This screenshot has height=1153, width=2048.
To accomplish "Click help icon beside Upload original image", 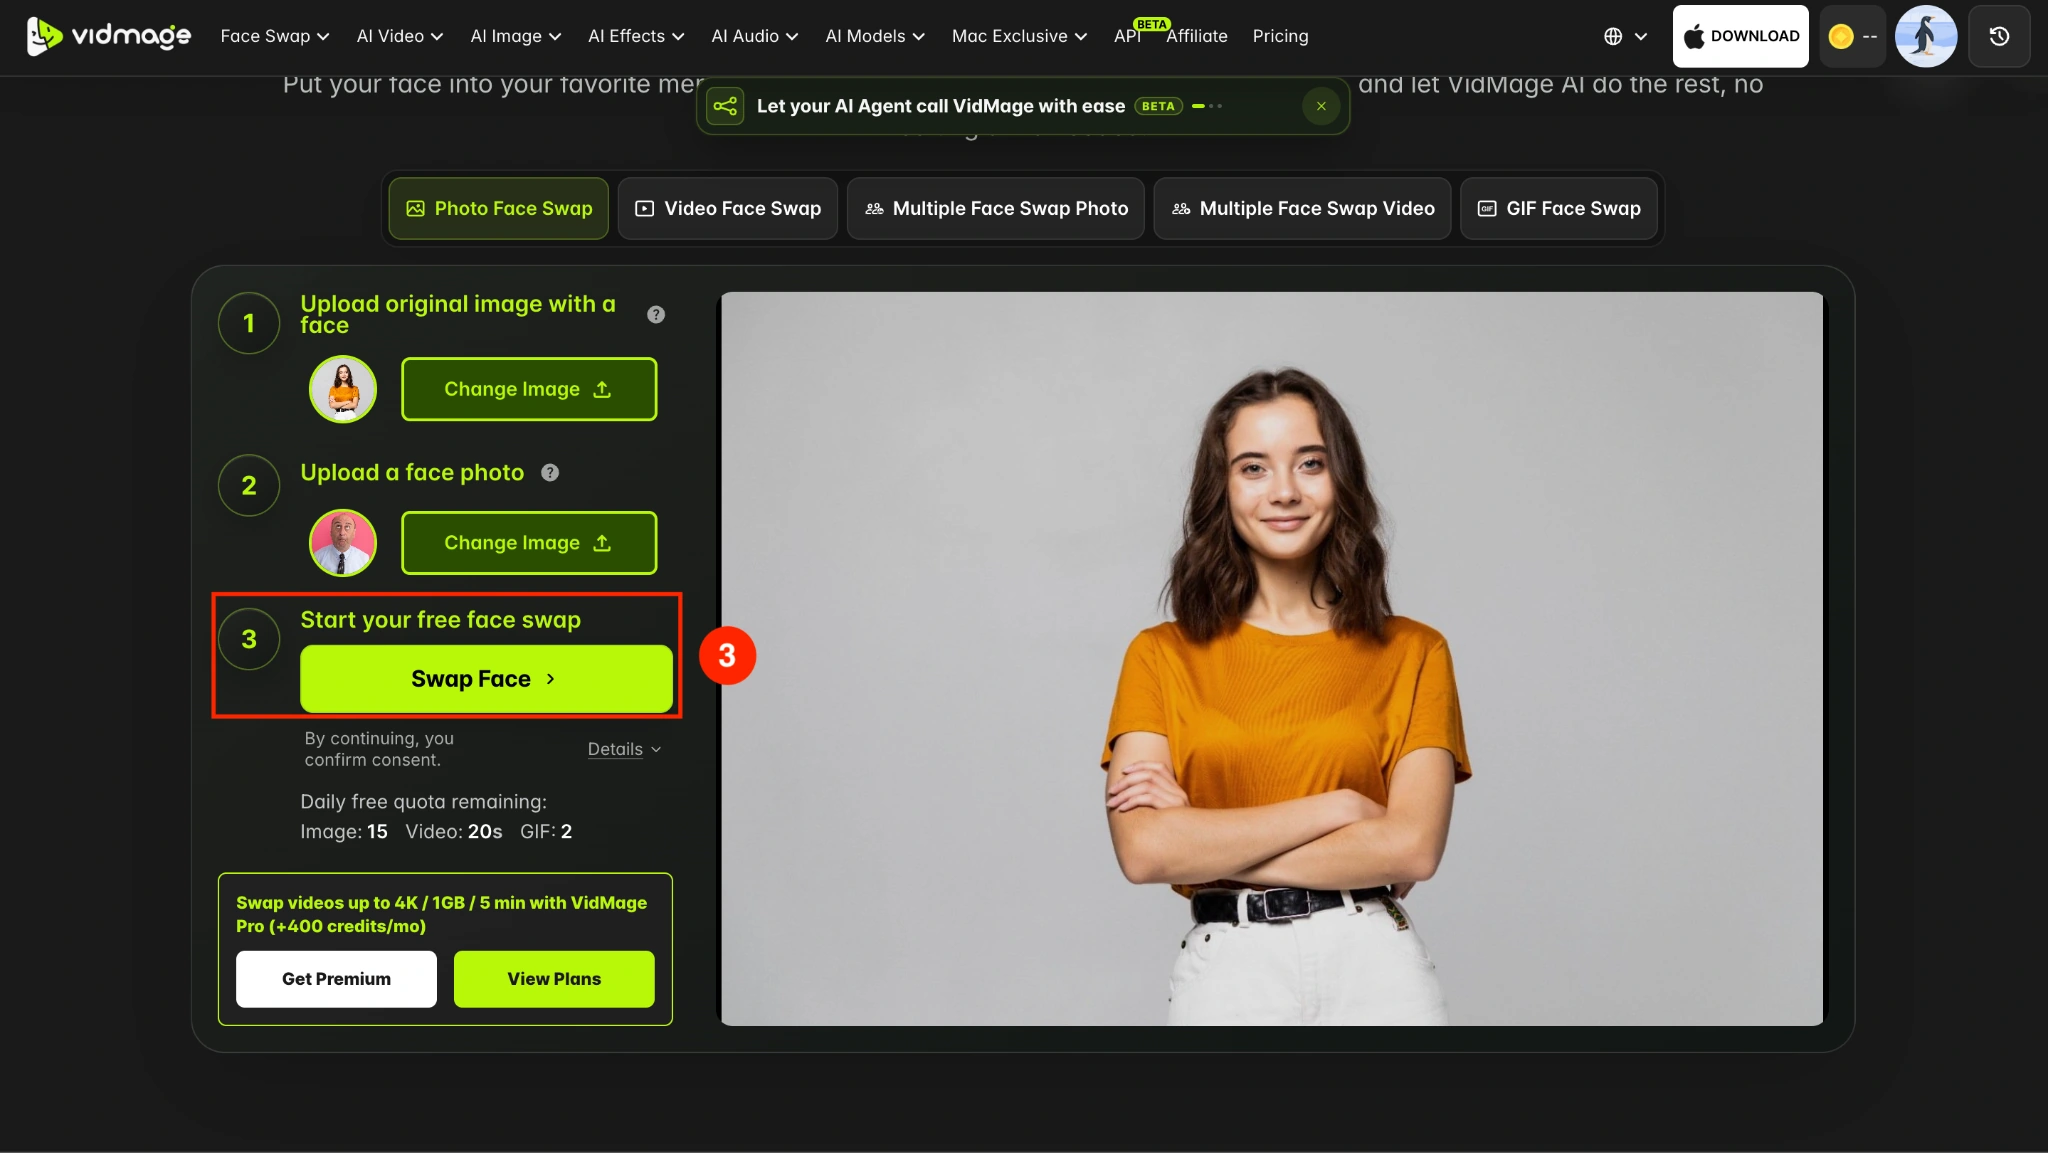I will tap(656, 314).
